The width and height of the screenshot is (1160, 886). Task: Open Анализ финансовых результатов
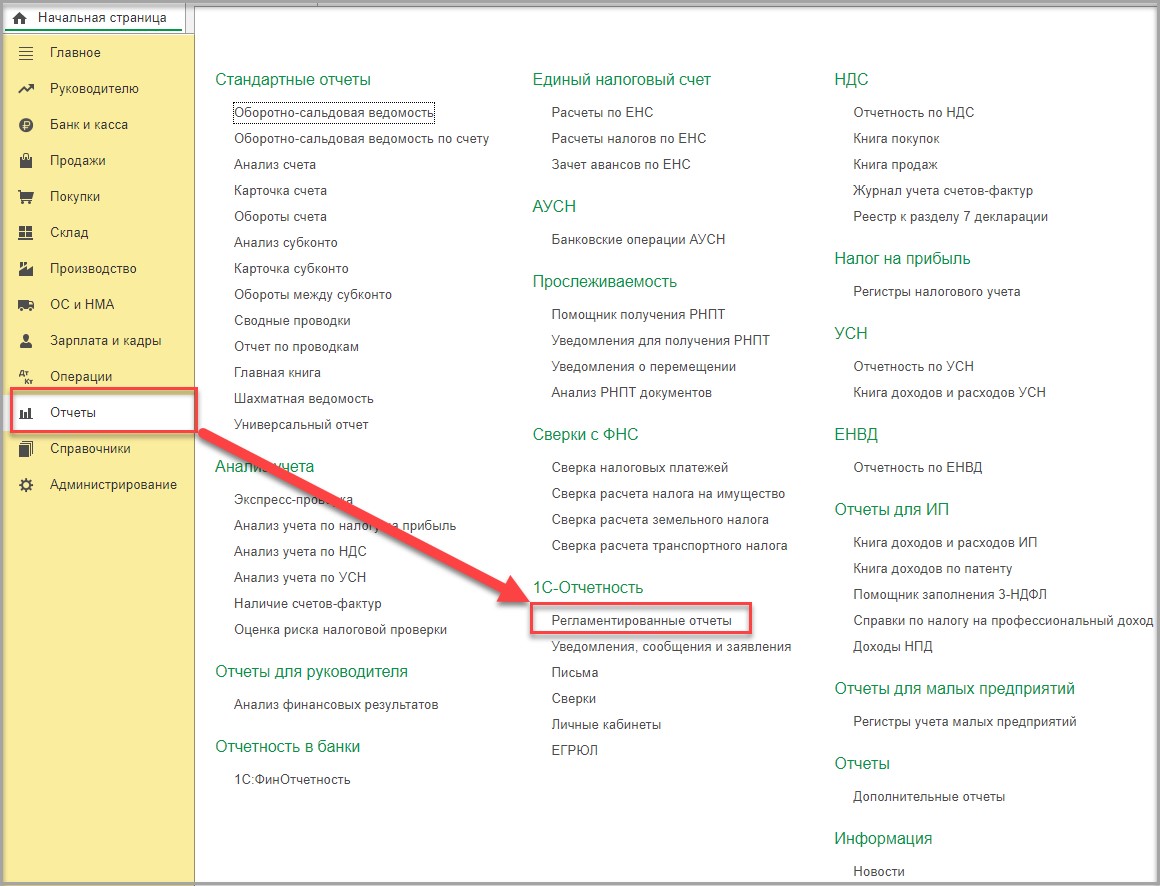point(336,704)
